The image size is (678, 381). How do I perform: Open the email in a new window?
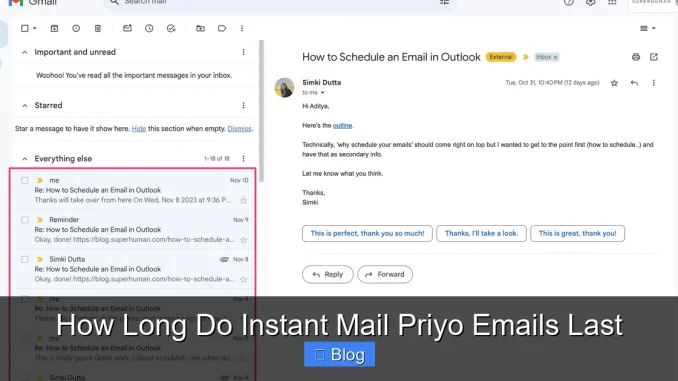(x=653, y=57)
